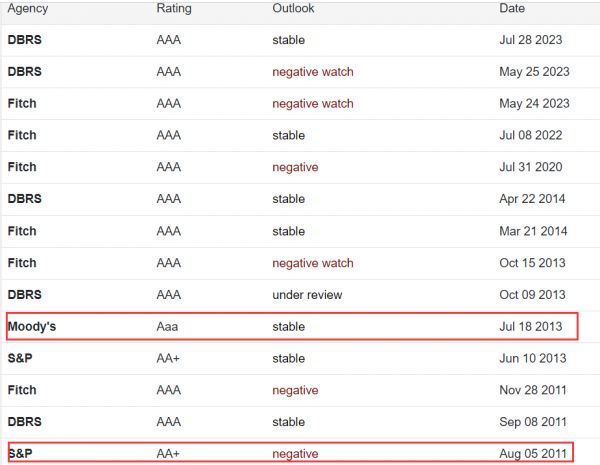Click negative watch outlook dated May 25 2023
The image size is (600, 465).
(312, 72)
